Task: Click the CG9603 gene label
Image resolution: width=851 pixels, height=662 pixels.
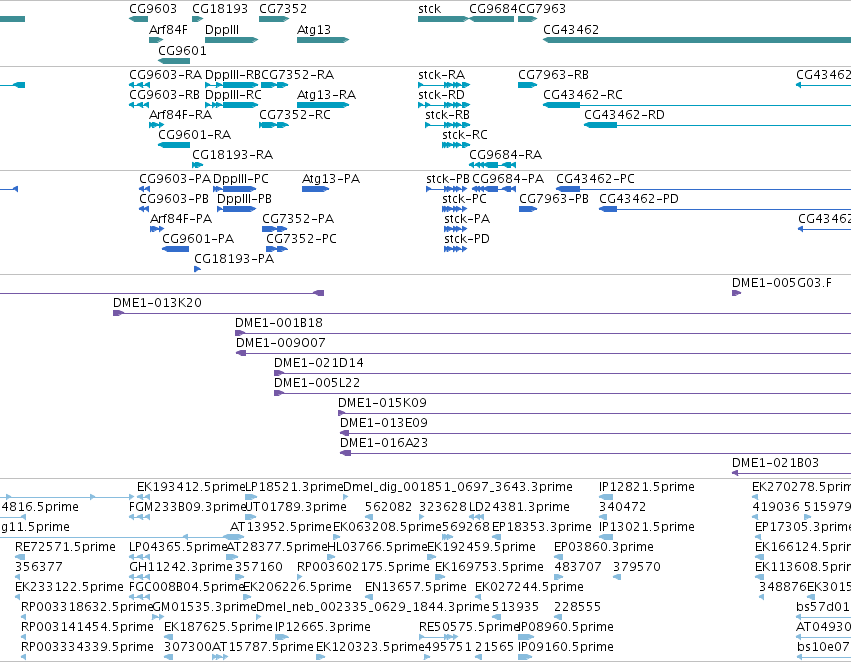Action: [x=153, y=9]
